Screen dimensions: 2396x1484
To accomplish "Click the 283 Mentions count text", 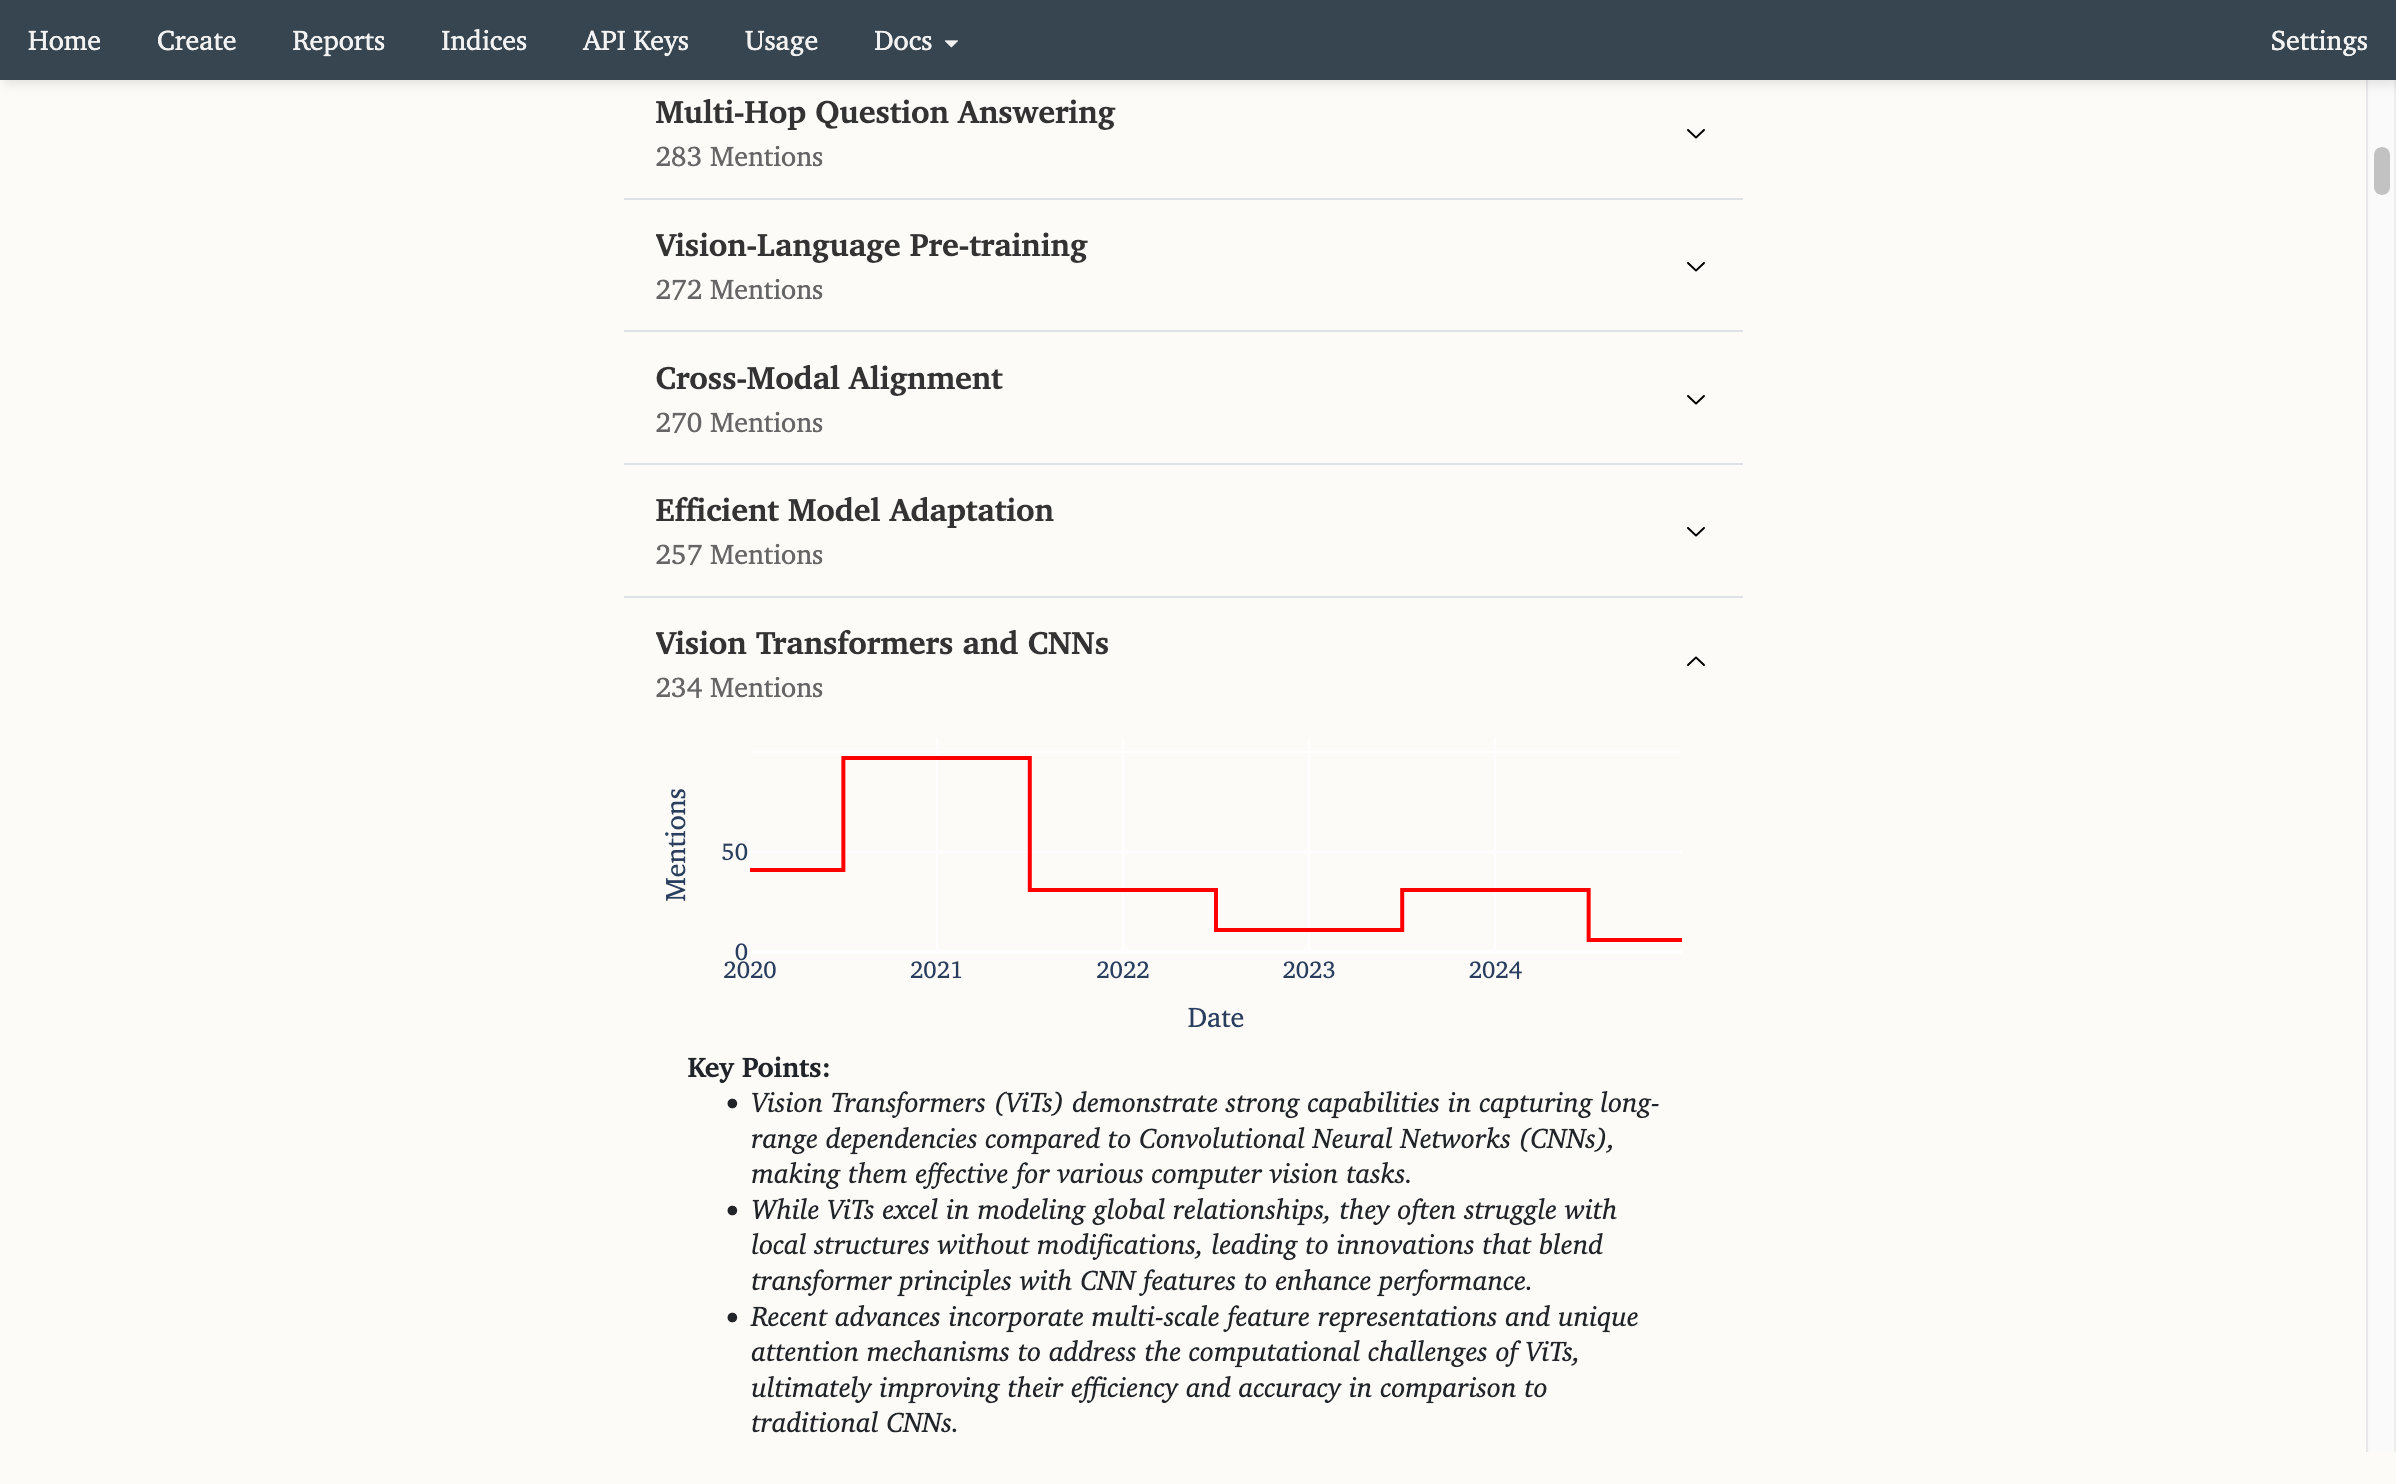I will coord(738,156).
